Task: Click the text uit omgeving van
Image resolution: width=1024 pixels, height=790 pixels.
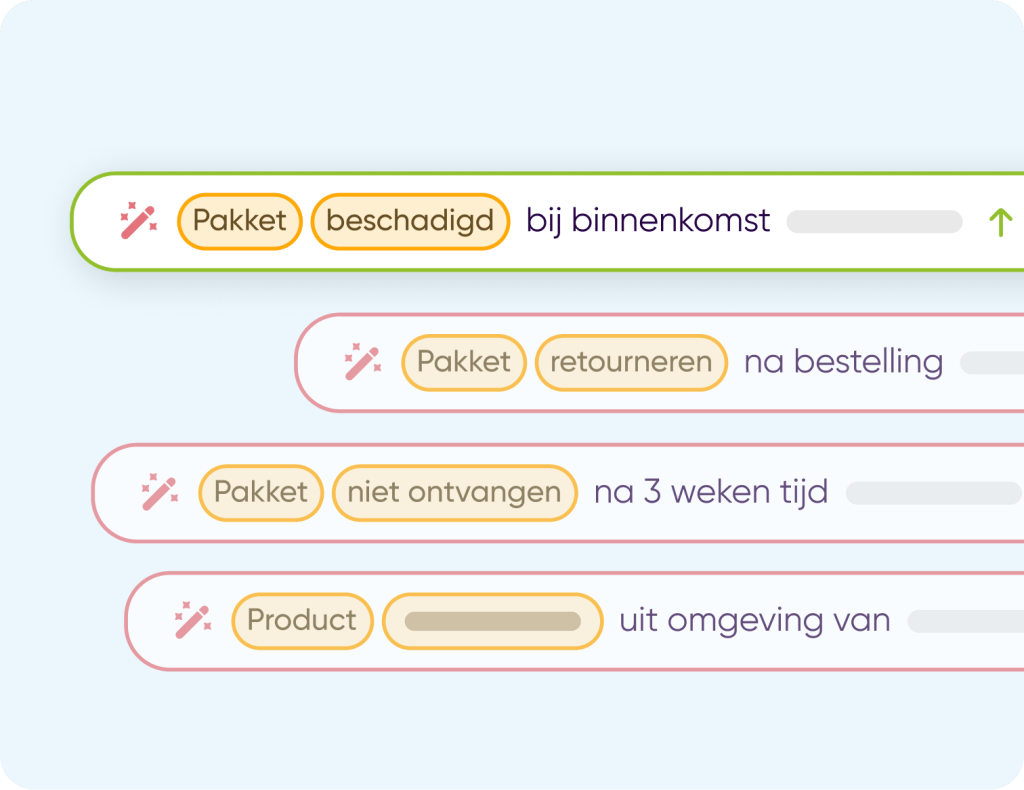Action: tap(754, 621)
